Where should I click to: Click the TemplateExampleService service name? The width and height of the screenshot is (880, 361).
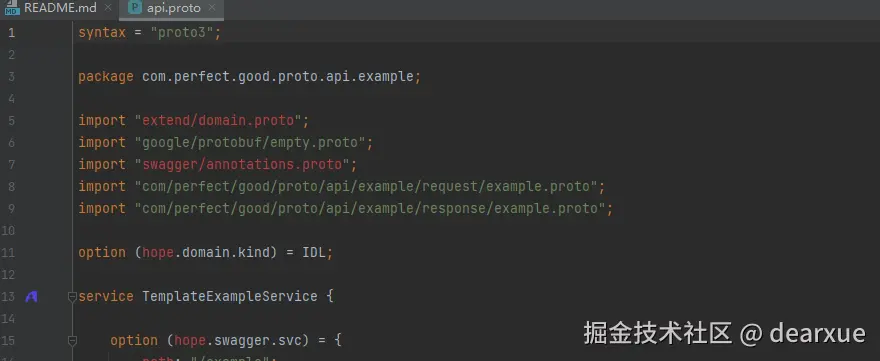[230, 296]
